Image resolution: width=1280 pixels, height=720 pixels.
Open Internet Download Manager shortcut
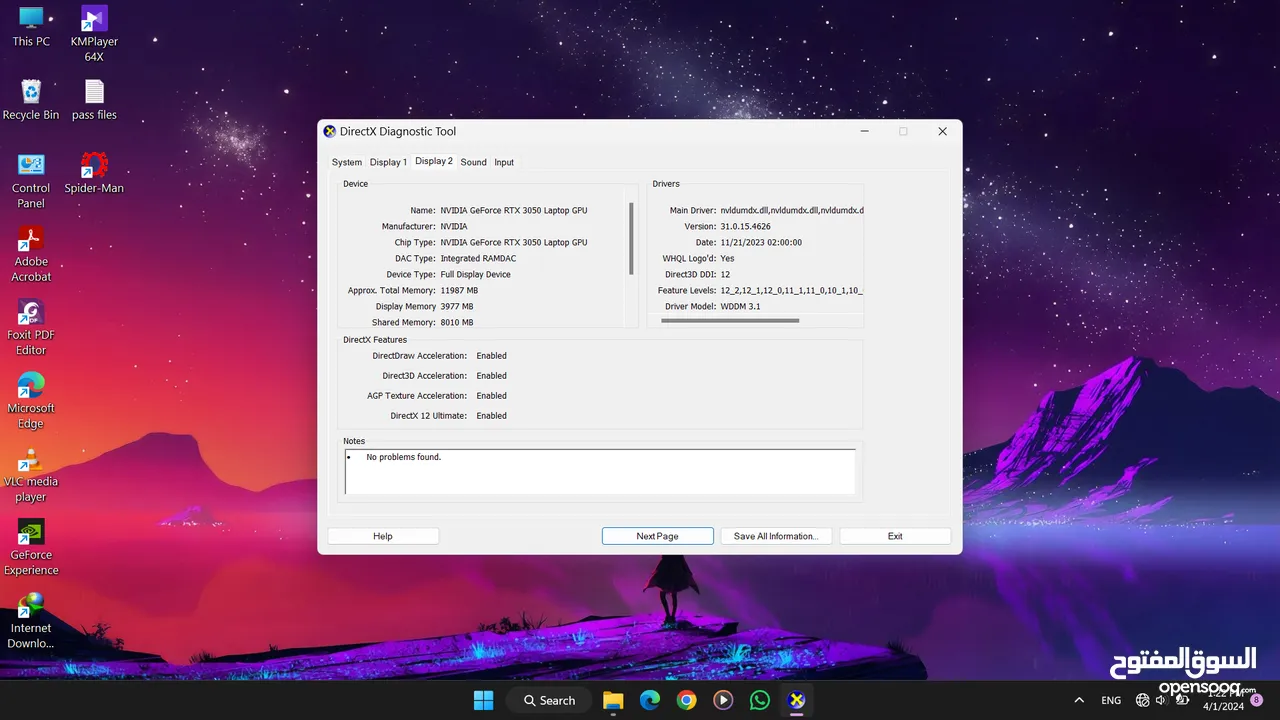[31, 620]
